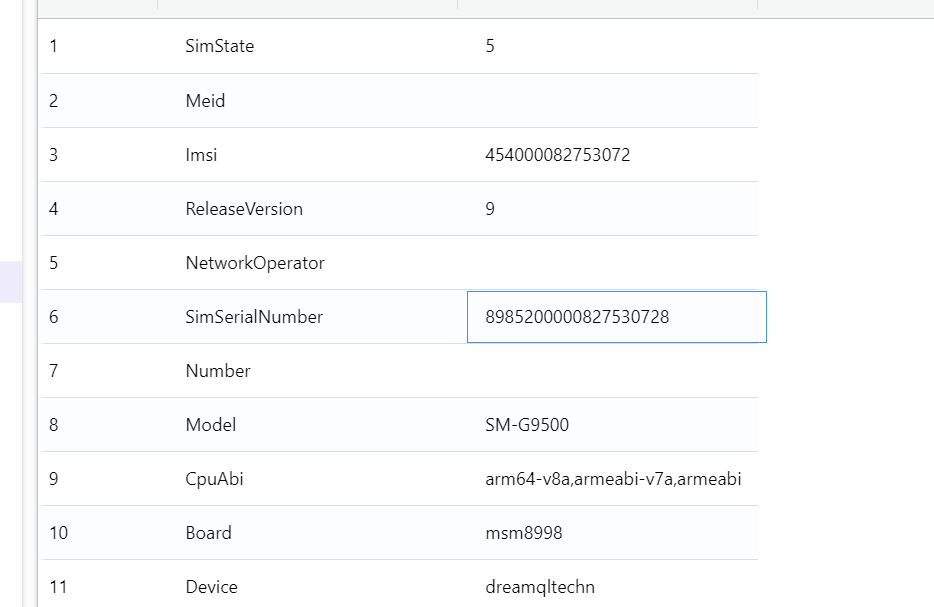Click the CpuAbi value arm64-v8a,armeabi-v7a,armeabi
The image size is (934, 607).
click(x=613, y=479)
